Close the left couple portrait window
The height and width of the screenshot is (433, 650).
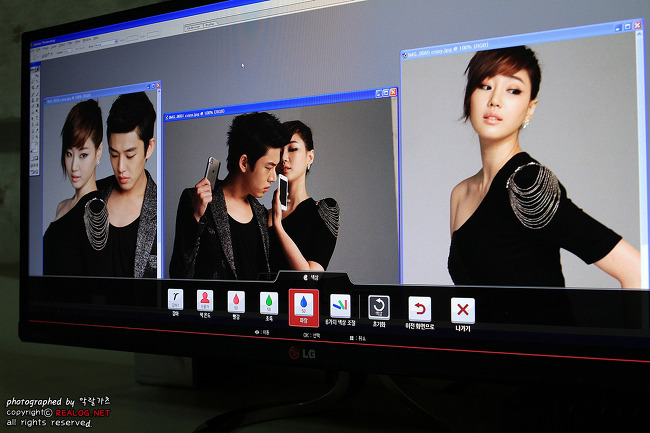tap(158, 85)
